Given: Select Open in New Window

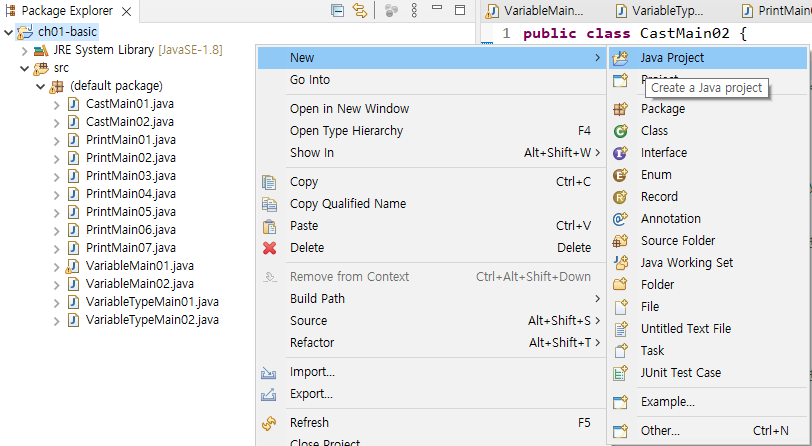Looking at the screenshot, I should [430, 109].
